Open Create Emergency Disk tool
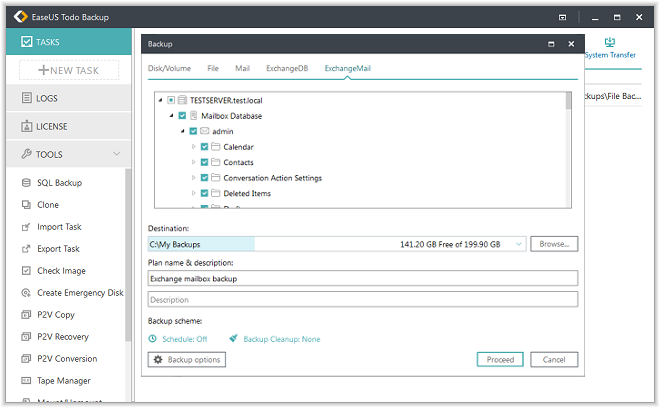Image resolution: width=660 pixels, height=408 pixels. click(x=80, y=293)
